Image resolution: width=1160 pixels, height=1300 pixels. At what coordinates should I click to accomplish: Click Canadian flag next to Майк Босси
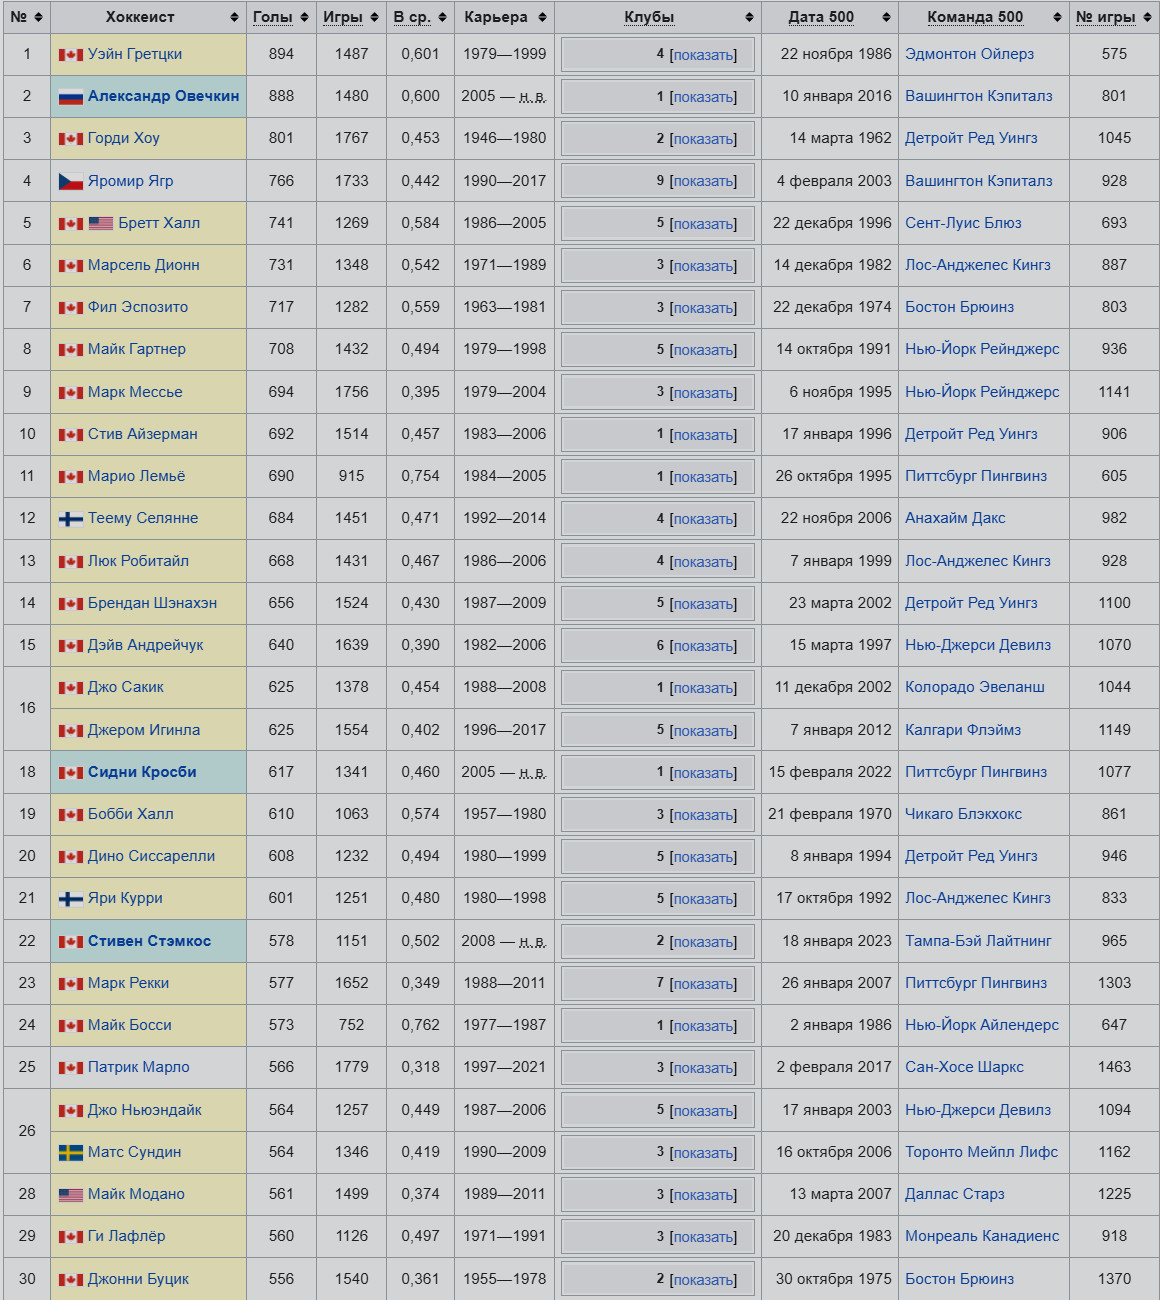[x=71, y=1026]
